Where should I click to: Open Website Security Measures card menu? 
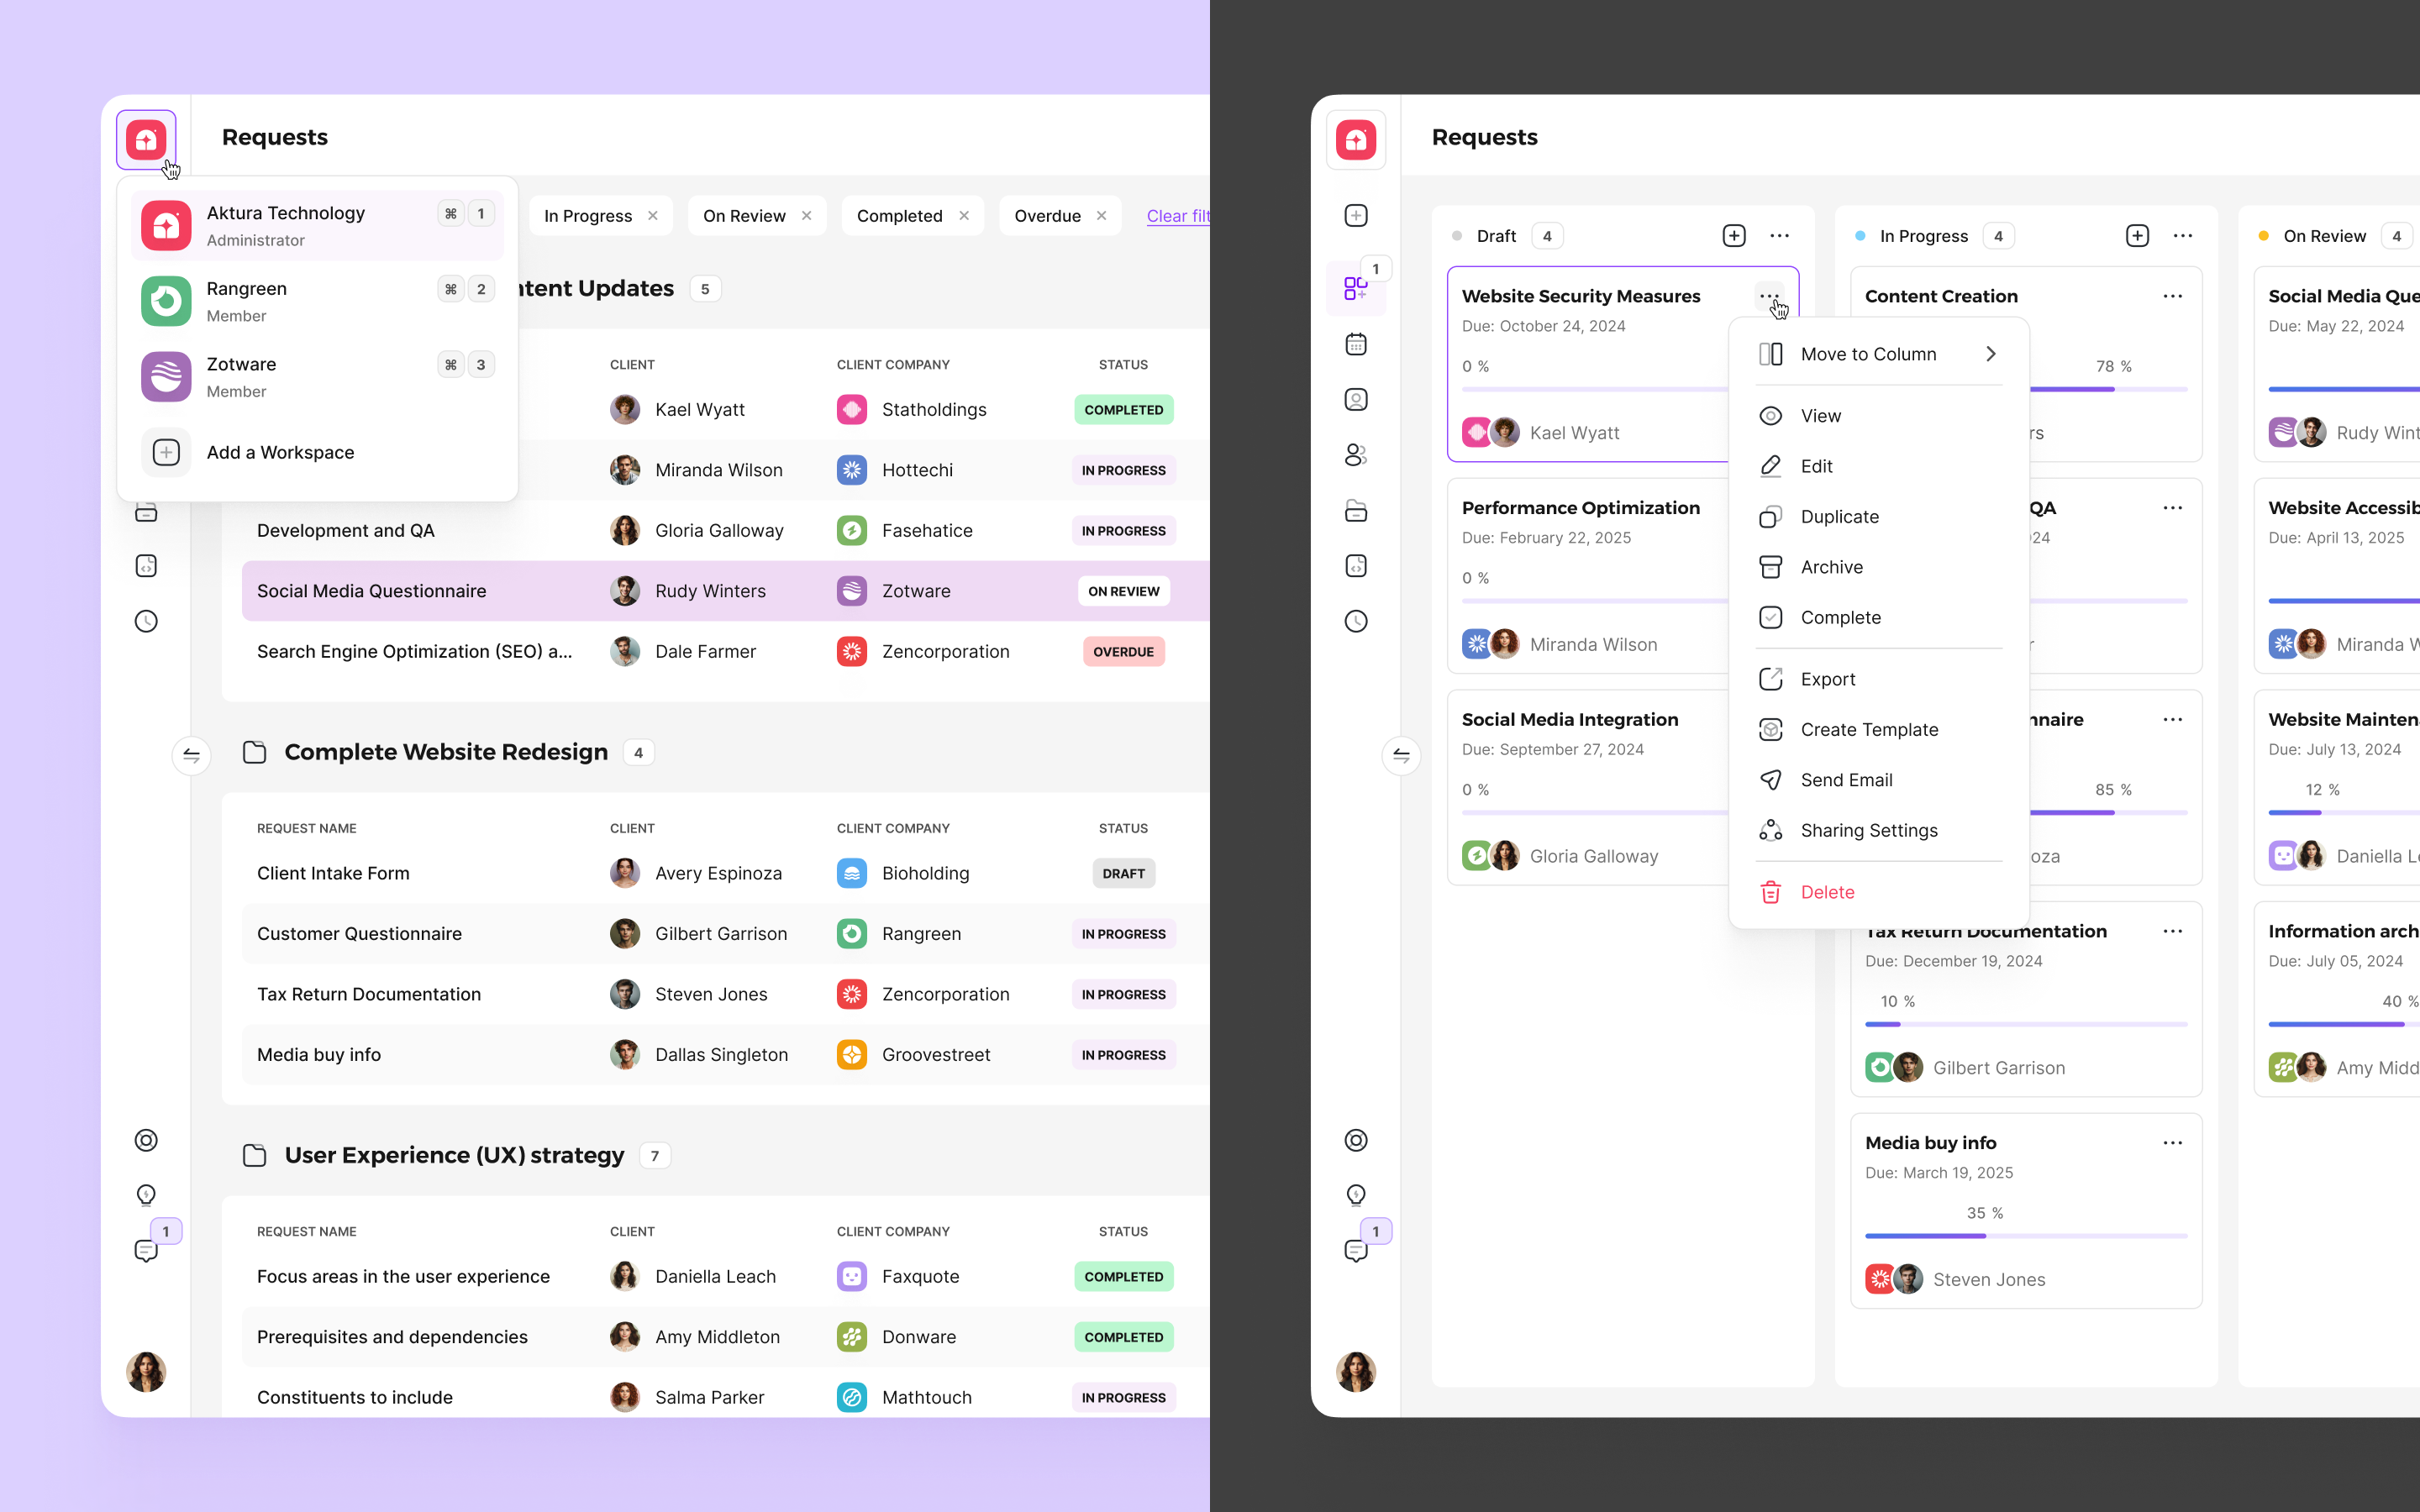[x=1769, y=296]
